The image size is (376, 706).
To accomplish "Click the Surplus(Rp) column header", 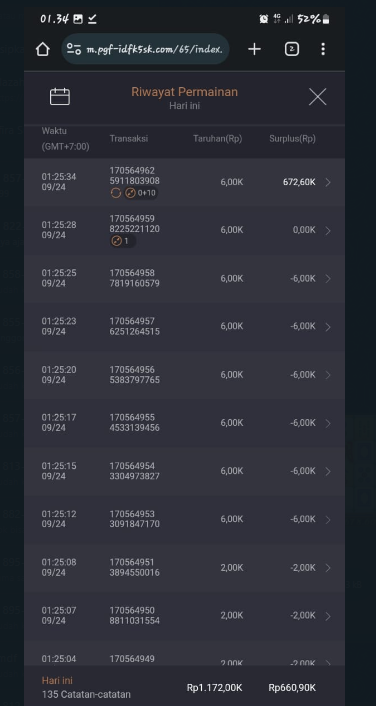I will click(x=292, y=139).
